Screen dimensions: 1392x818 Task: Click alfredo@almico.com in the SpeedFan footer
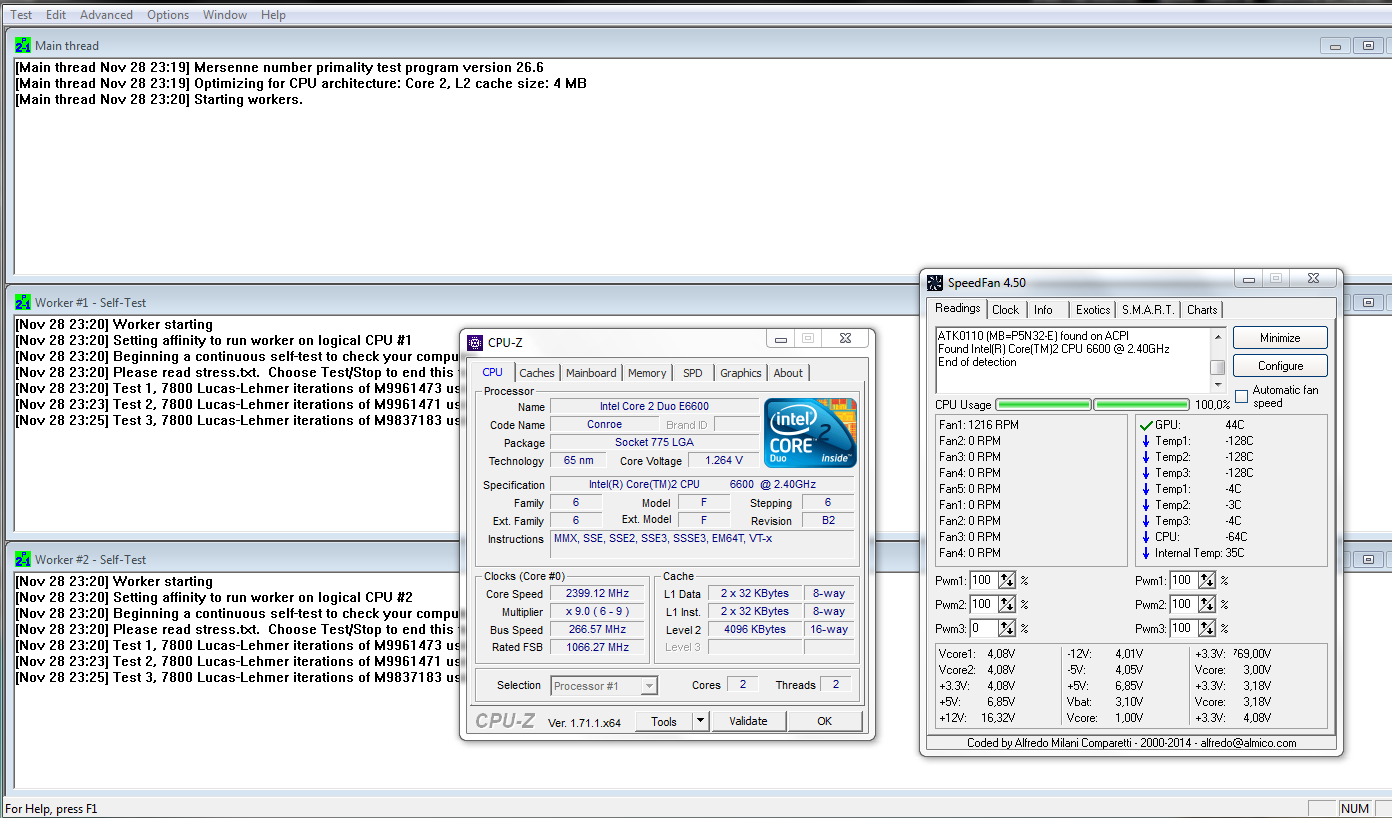pos(1248,743)
